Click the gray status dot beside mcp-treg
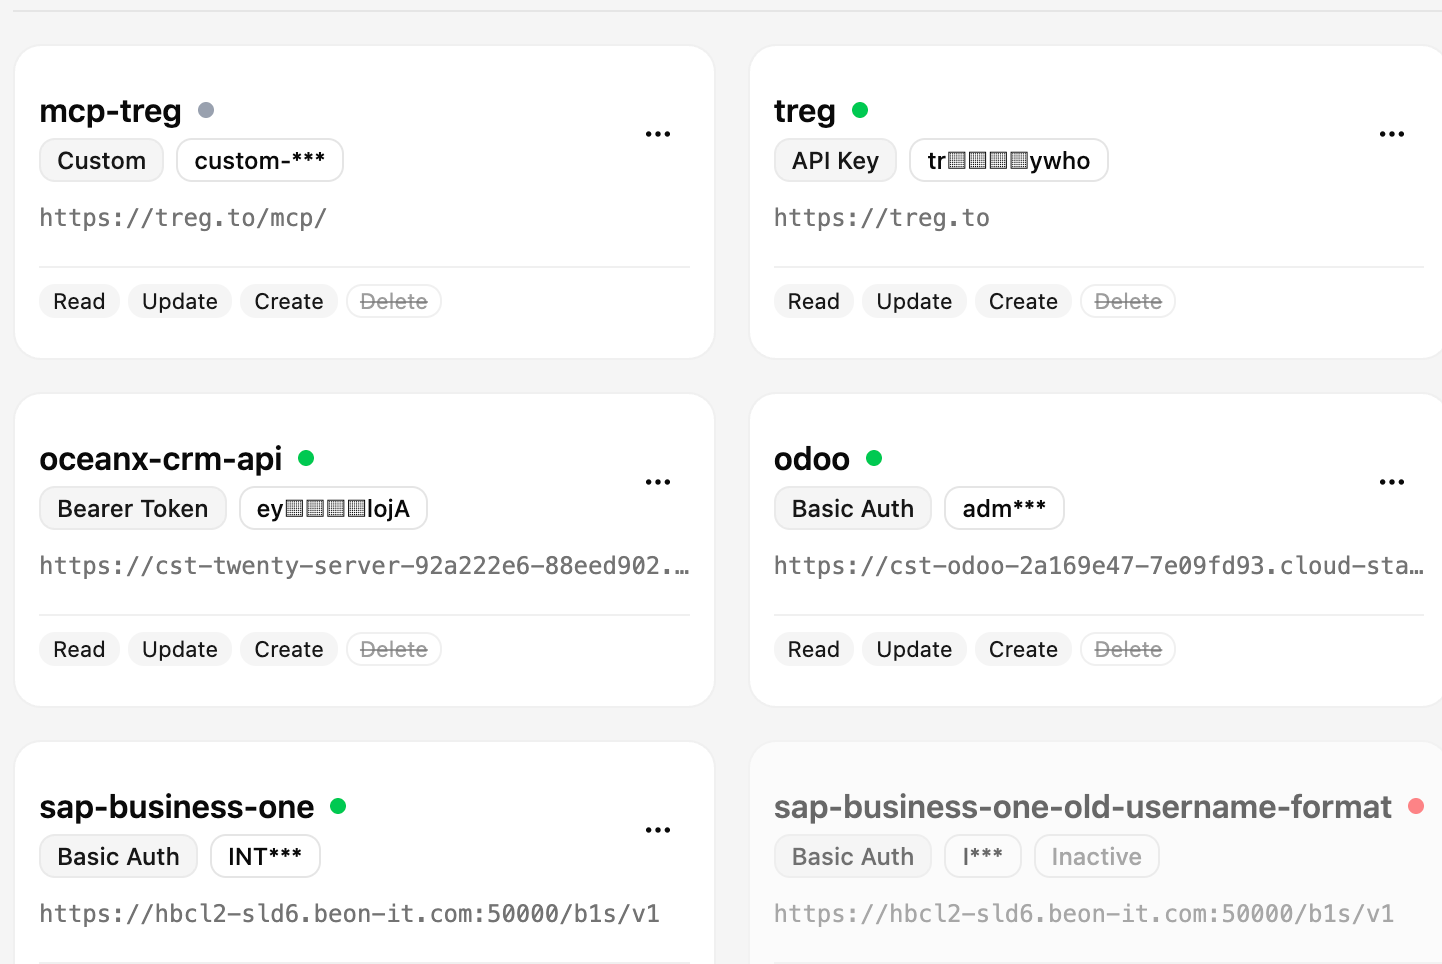Image resolution: width=1442 pixels, height=964 pixels. [x=206, y=110]
